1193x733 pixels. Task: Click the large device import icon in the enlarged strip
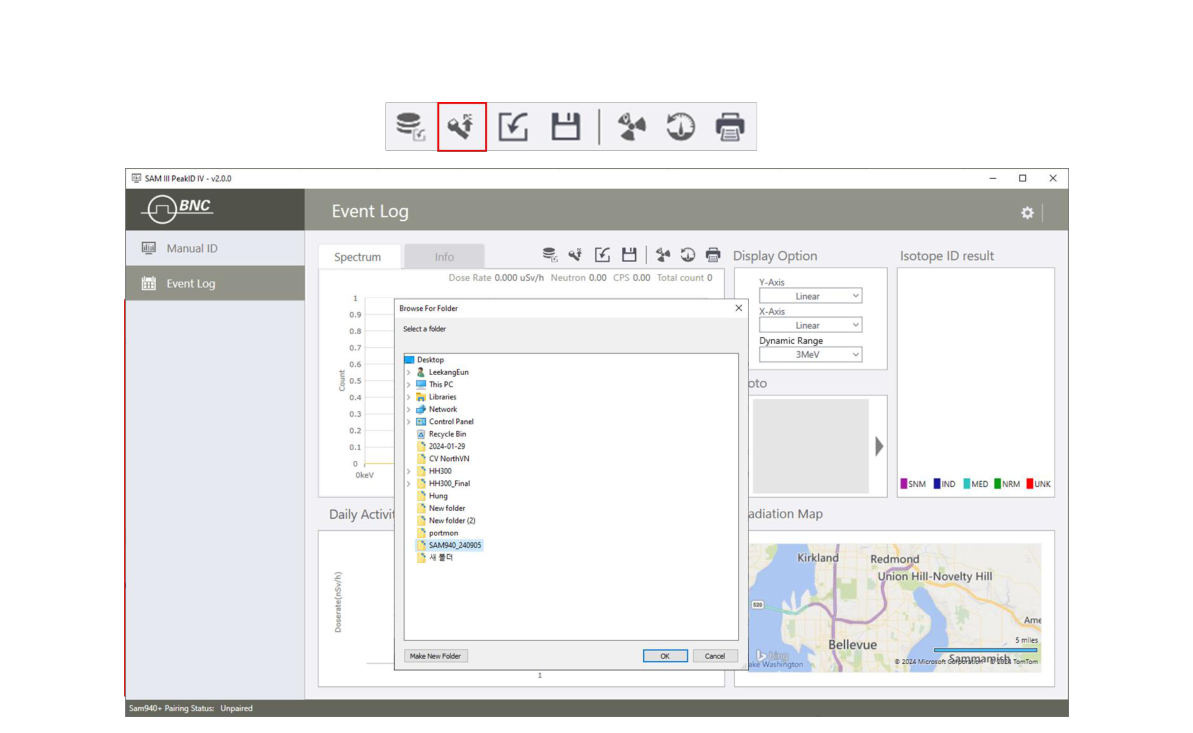(x=462, y=126)
